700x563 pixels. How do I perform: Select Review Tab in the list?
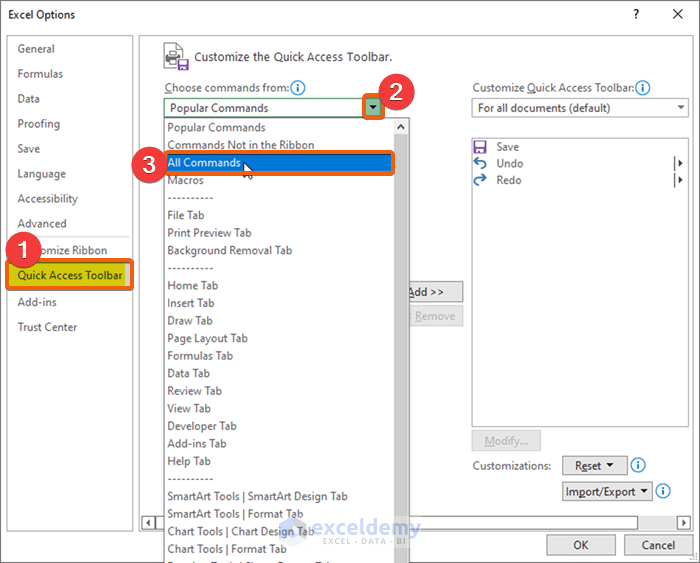pos(279,391)
